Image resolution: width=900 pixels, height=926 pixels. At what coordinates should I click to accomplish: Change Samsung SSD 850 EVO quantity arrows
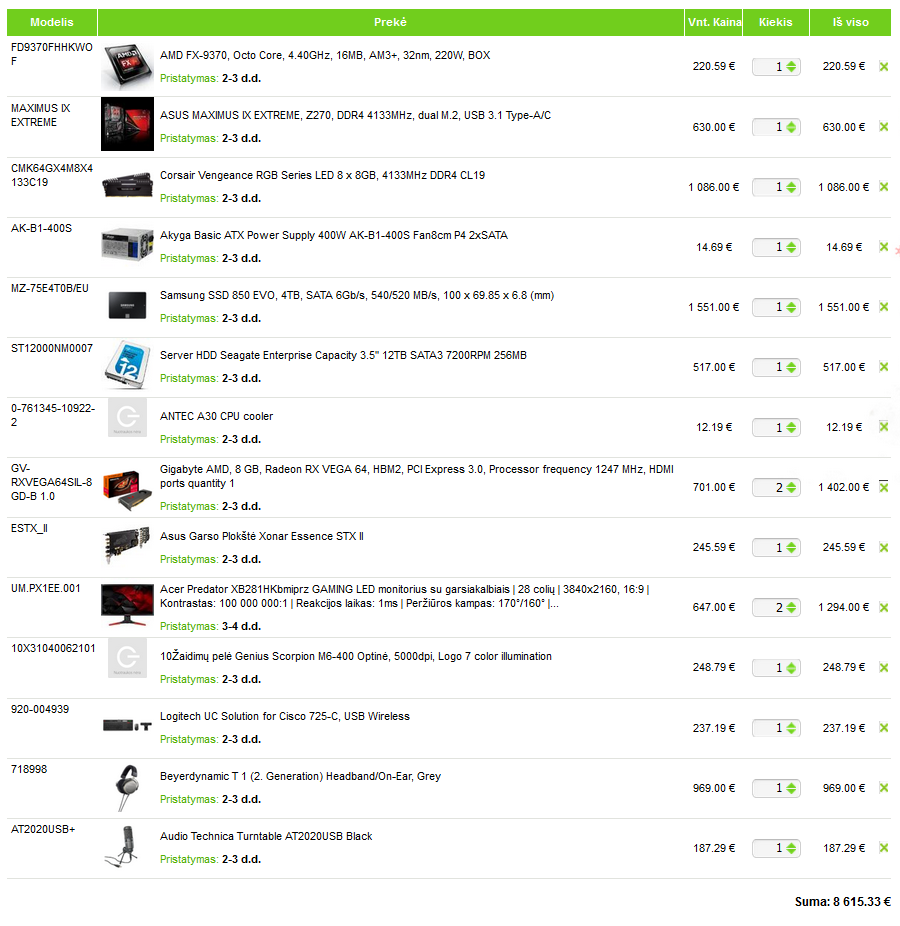tap(791, 307)
